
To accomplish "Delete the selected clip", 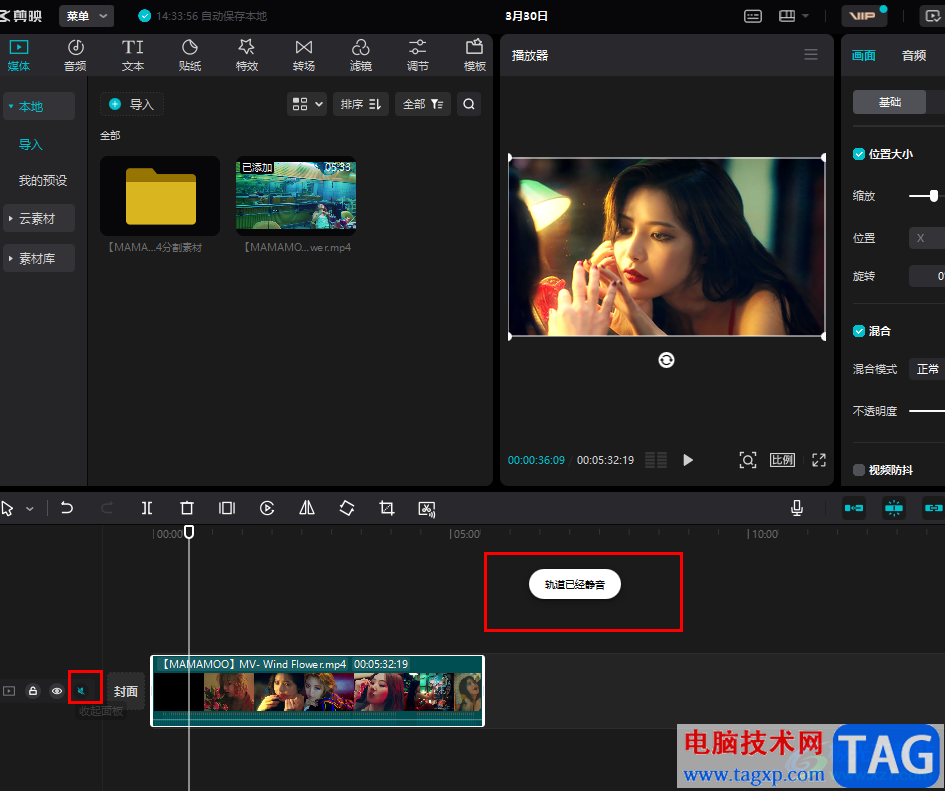I will (187, 508).
